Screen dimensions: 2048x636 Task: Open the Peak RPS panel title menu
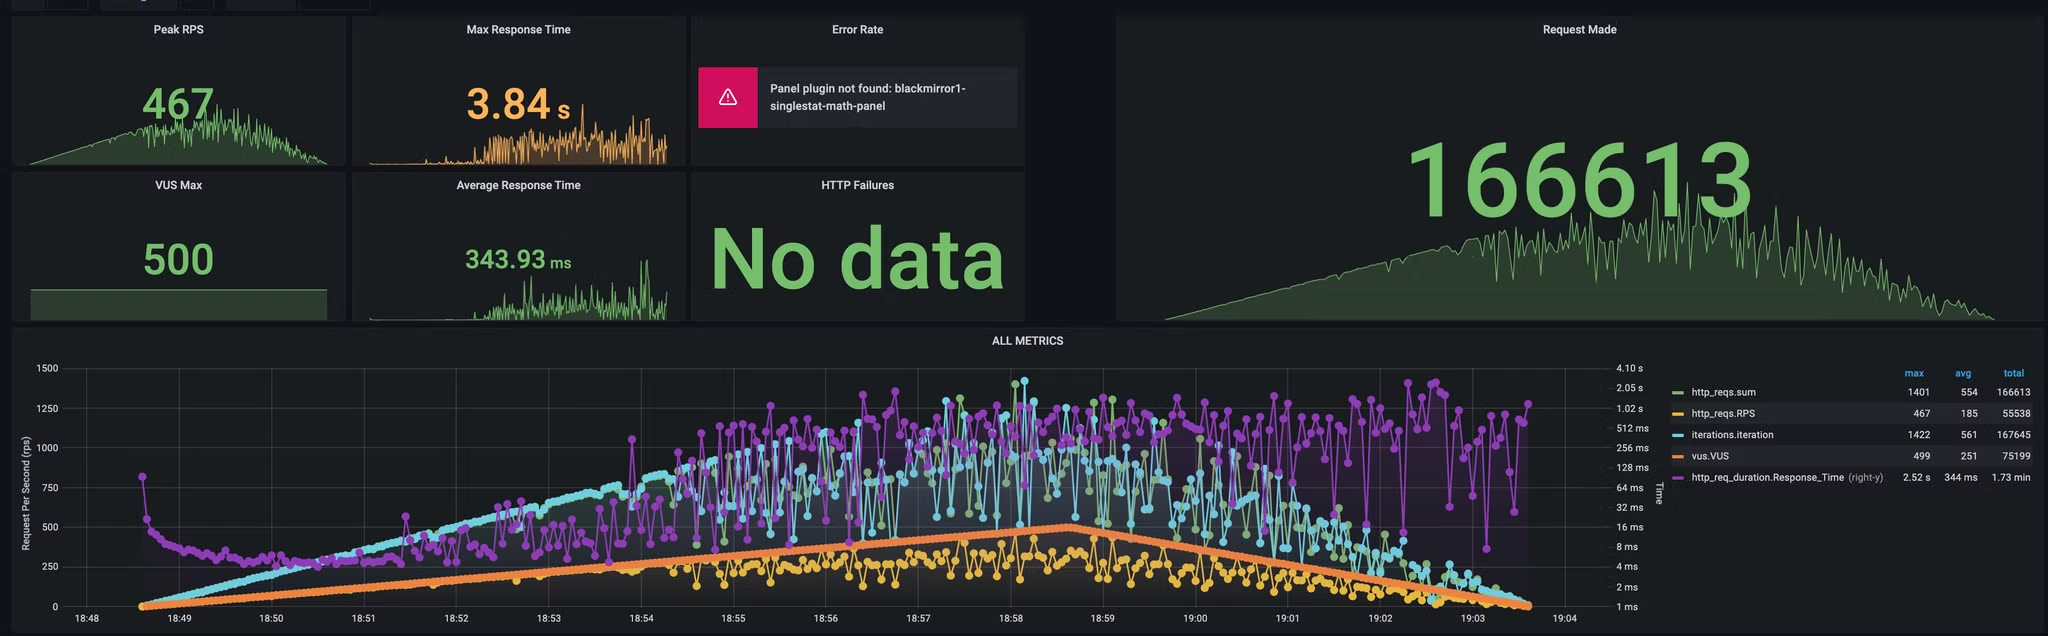[178, 30]
